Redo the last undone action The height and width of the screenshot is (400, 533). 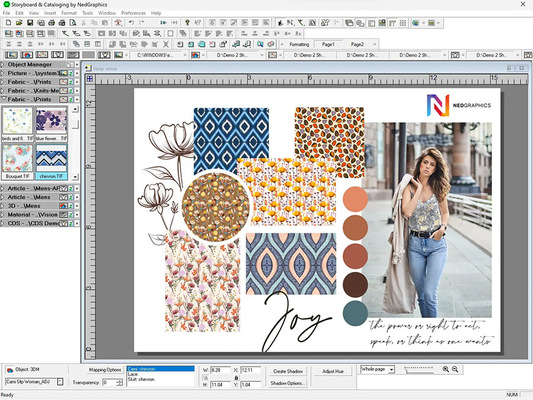[142, 23]
